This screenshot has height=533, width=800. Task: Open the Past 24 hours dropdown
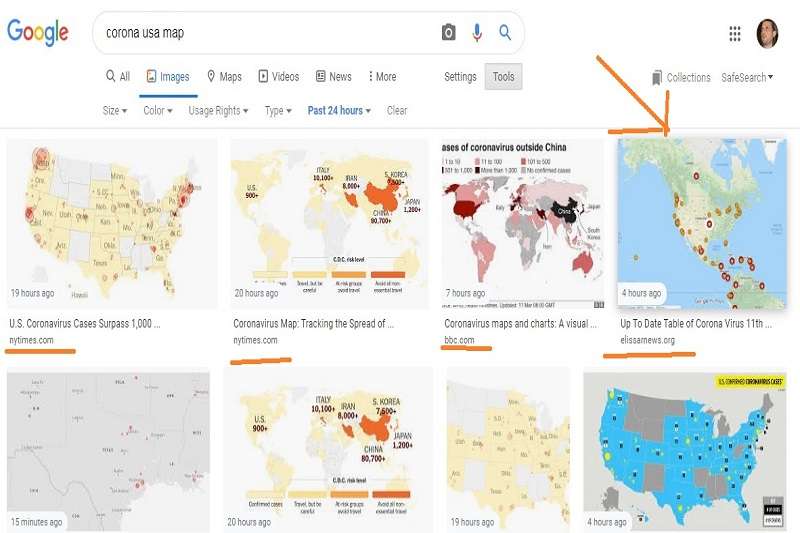point(339,110)
